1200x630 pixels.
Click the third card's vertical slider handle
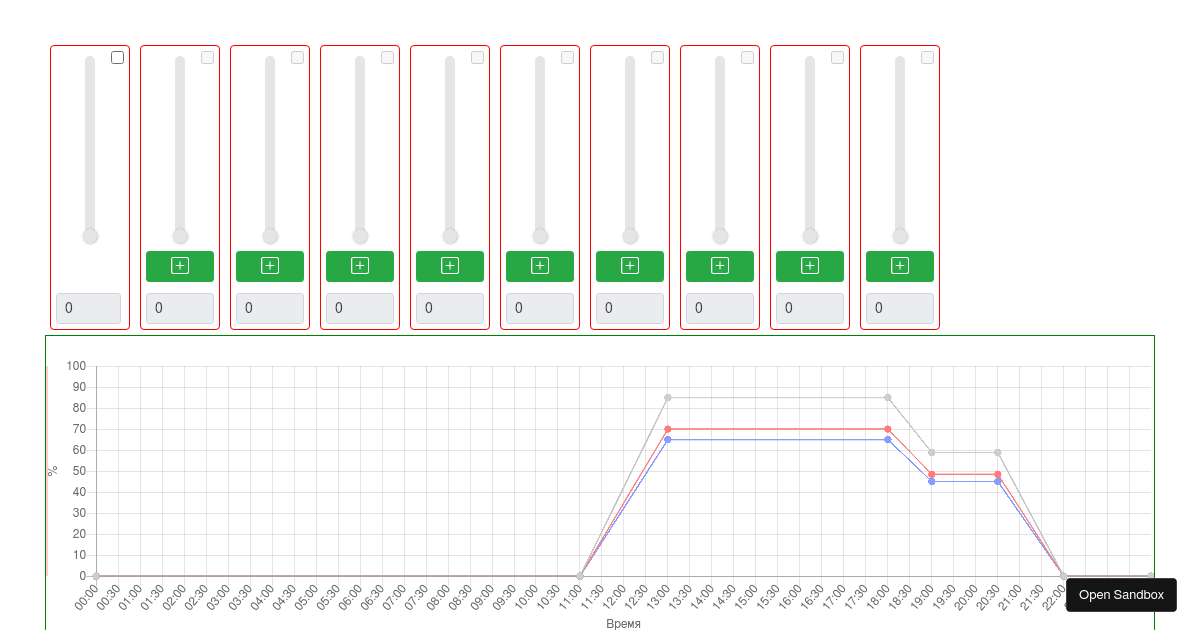(270, 235)
